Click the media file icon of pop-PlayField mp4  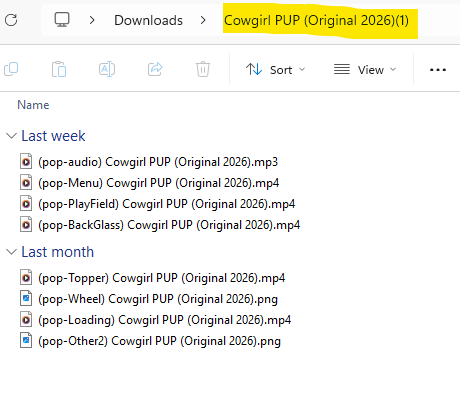(26, 204)
